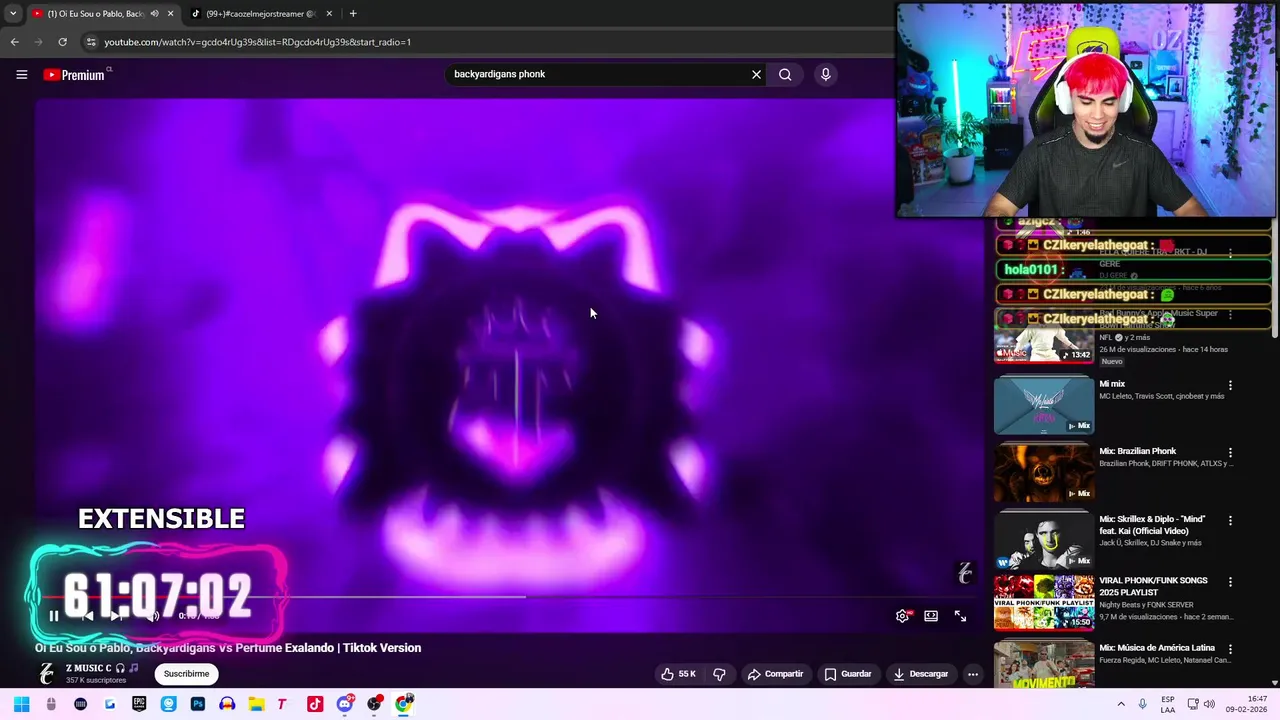
Task: Toggle theater mode in the player
Action: (x=931, y=616)
